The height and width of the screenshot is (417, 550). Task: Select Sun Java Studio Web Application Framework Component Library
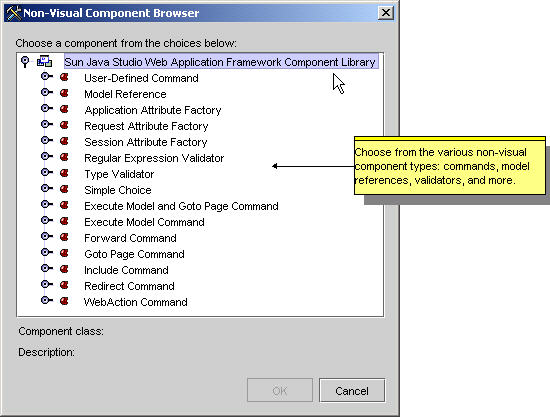tap(221, 62)
